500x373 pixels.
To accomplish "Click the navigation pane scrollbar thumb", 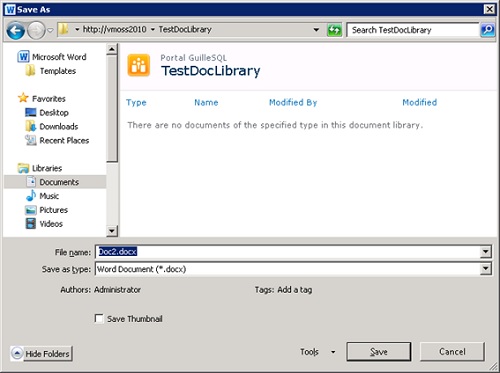I will tap(112, 109).
